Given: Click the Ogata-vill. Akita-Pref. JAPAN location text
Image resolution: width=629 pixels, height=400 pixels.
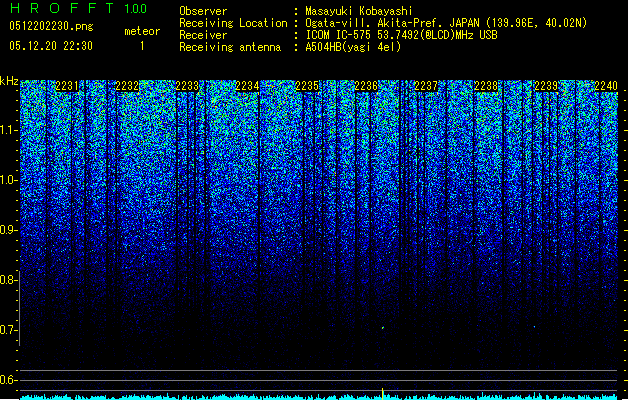Looking at the screenshot, I should pyautogui.click(x=446, y=23).
